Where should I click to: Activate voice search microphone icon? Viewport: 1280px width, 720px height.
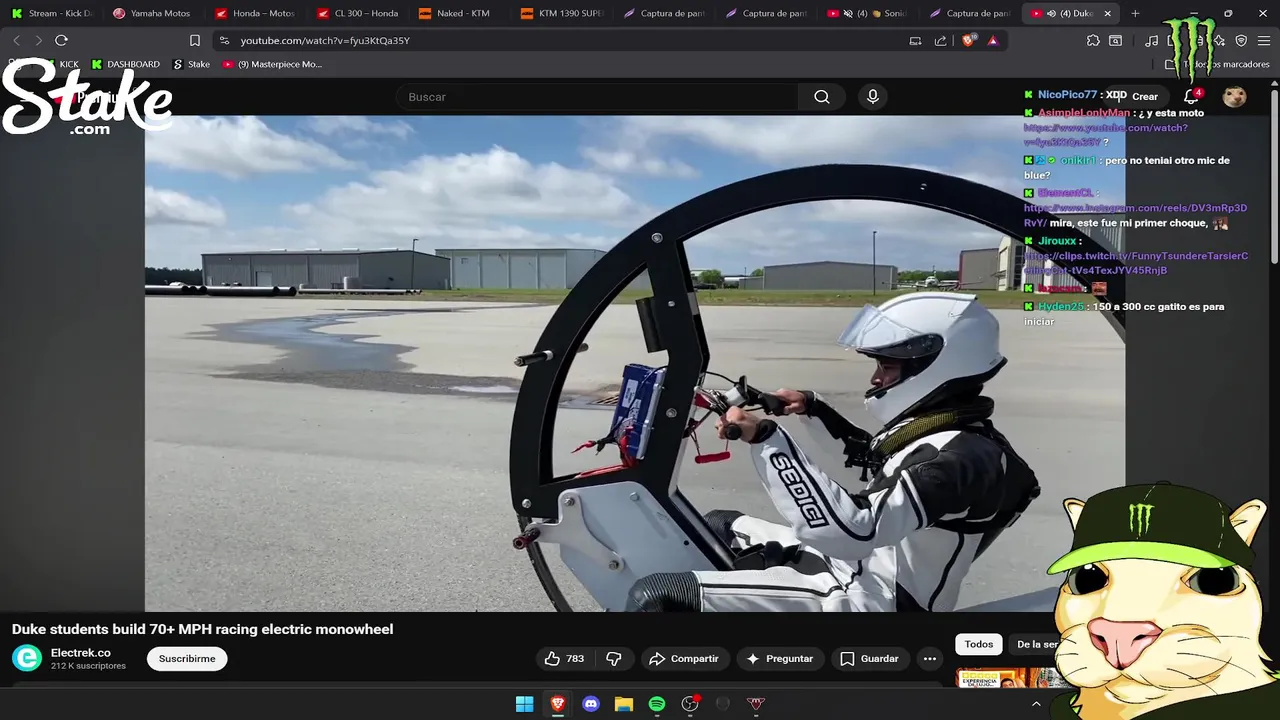(873, 97)
